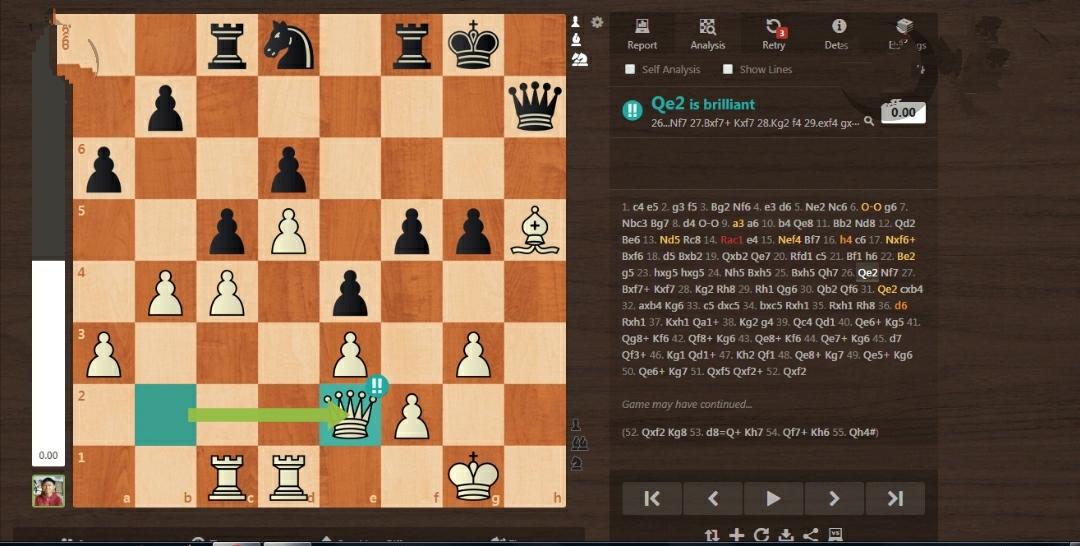The image size is (1080, 546).
Task: Go to move 9. a3 in the list
Action: coord(738,223)
